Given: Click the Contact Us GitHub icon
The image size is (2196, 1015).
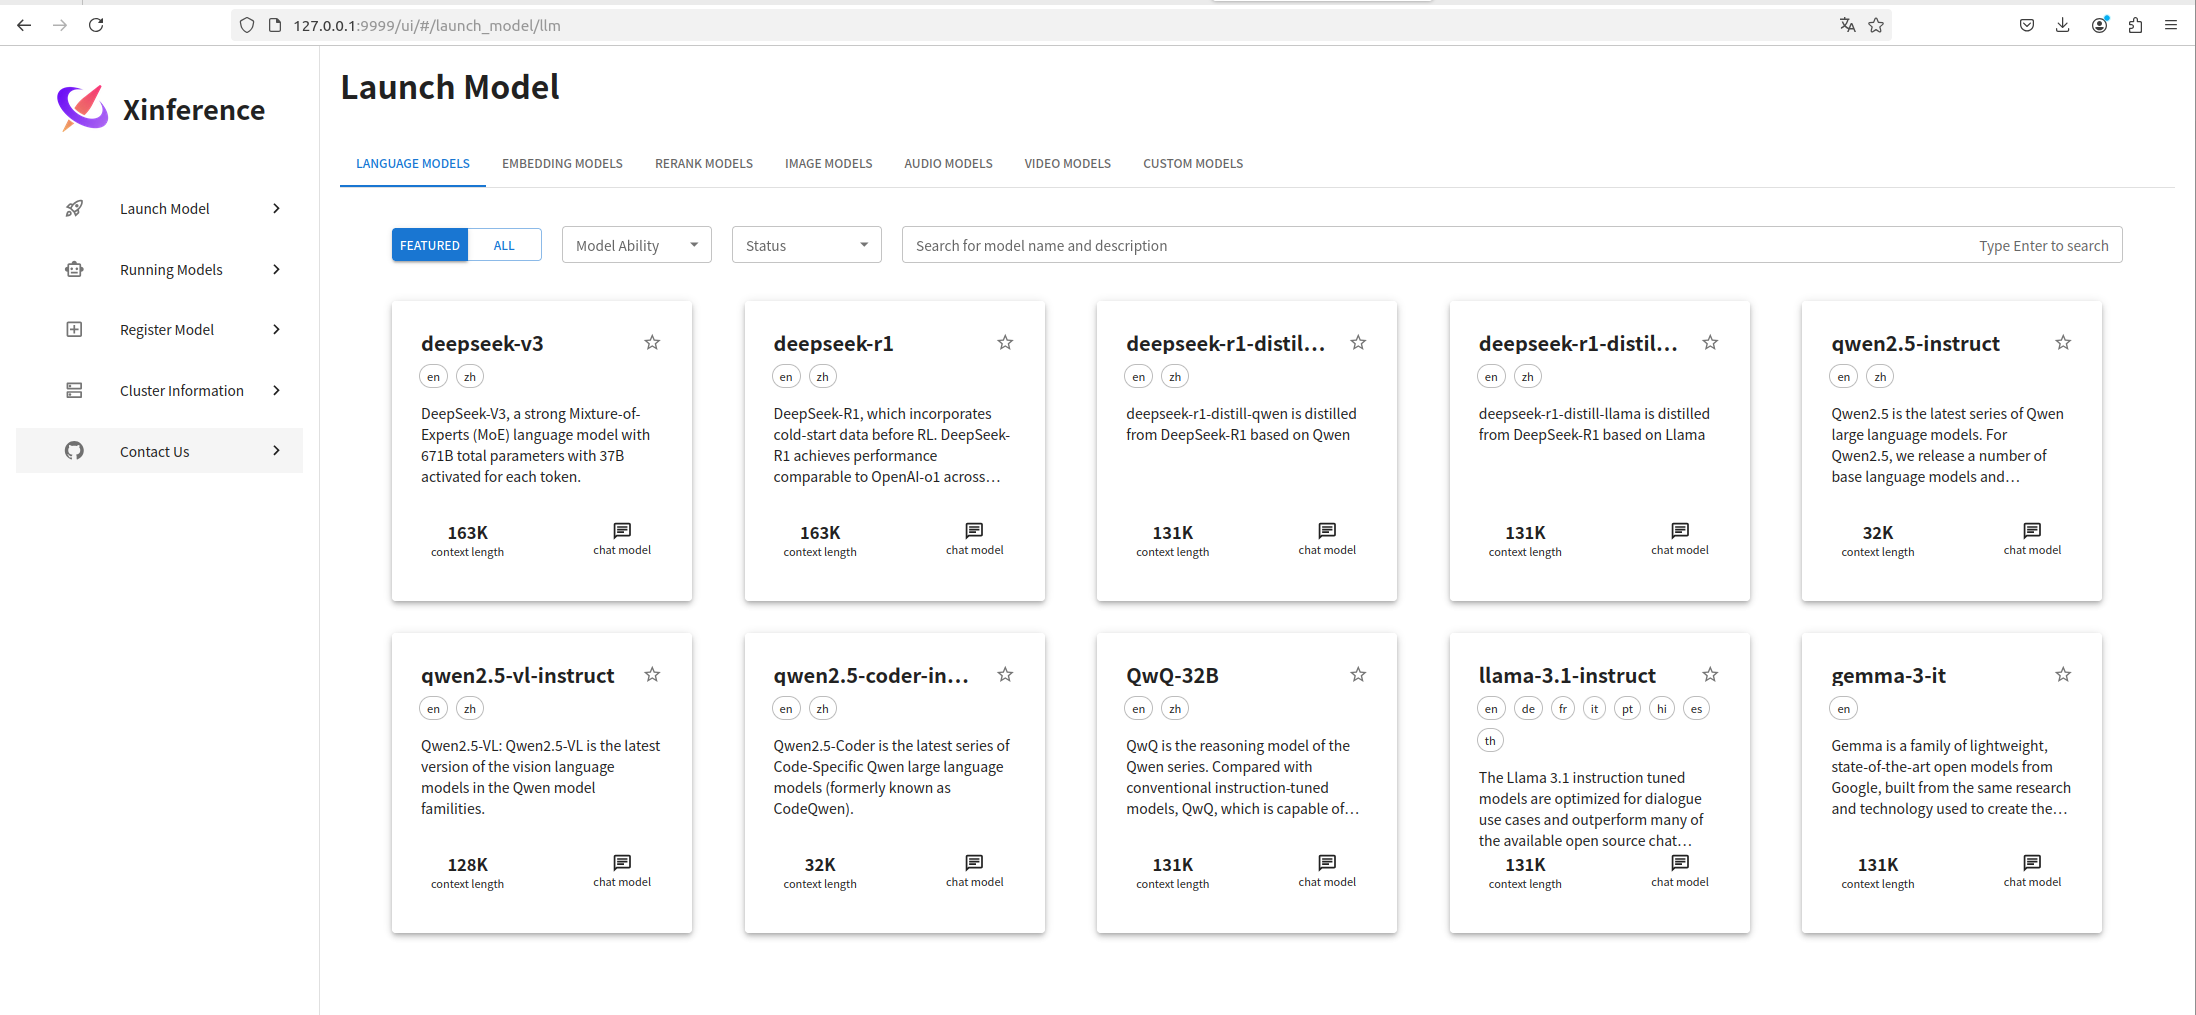Looking at the screenshot, I should point(74,451).
